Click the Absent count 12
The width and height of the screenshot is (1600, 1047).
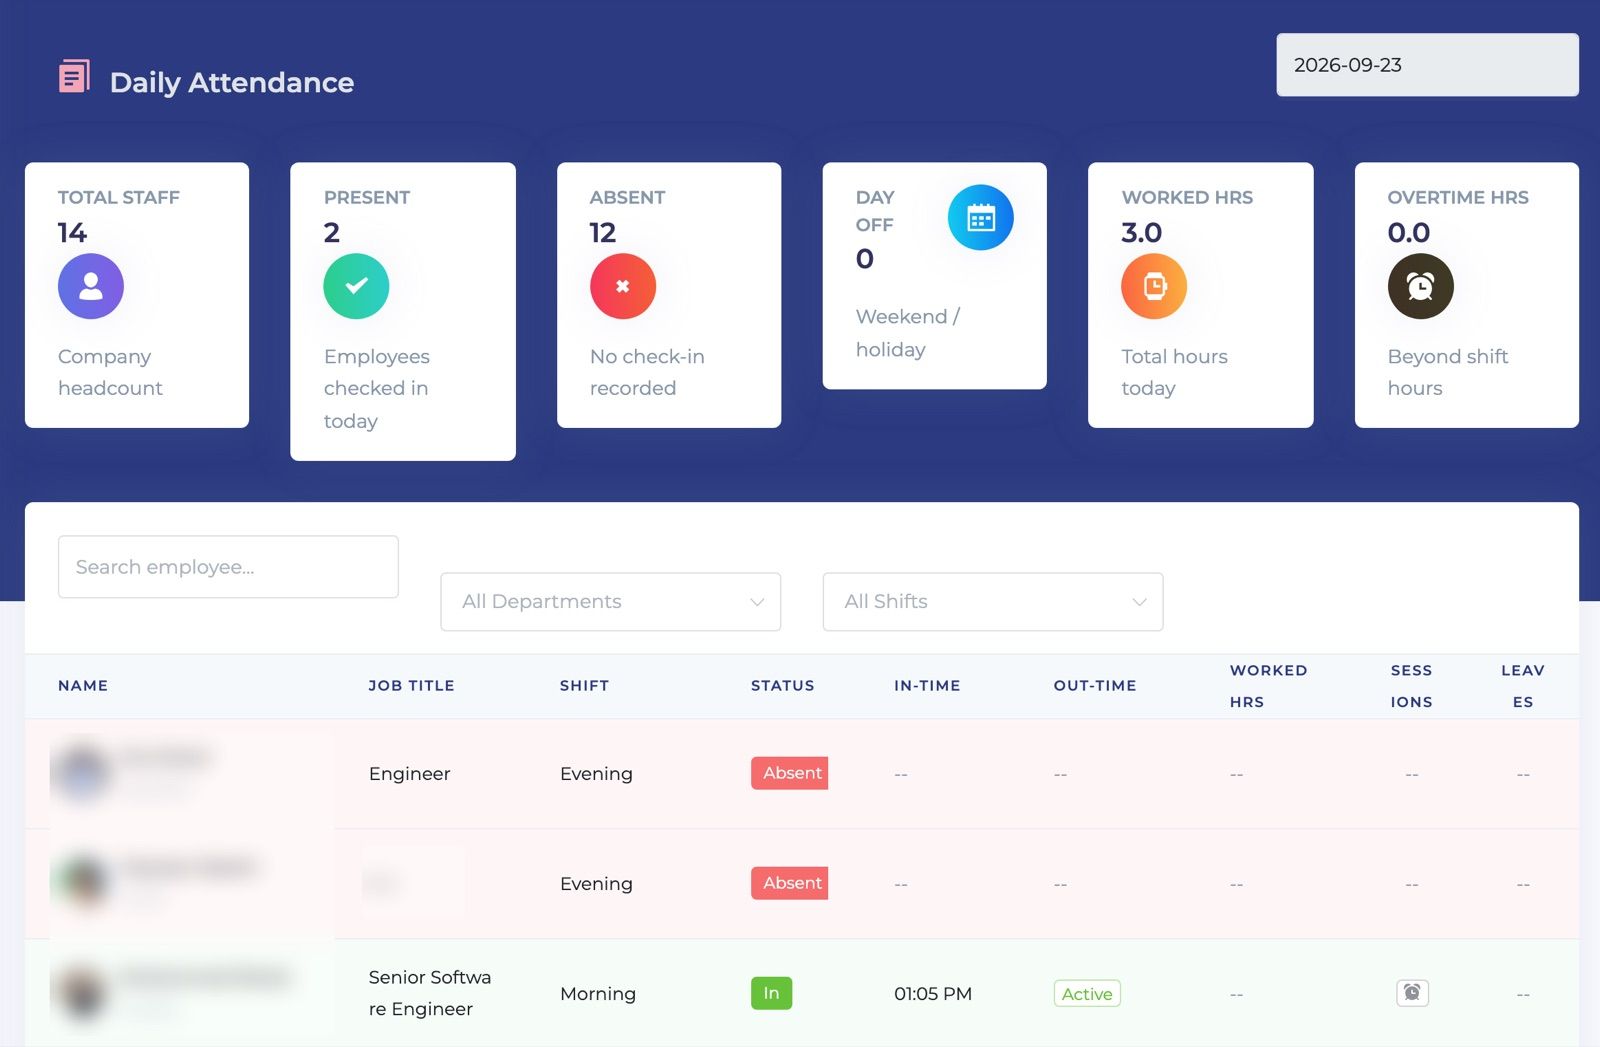pos(603,232)
